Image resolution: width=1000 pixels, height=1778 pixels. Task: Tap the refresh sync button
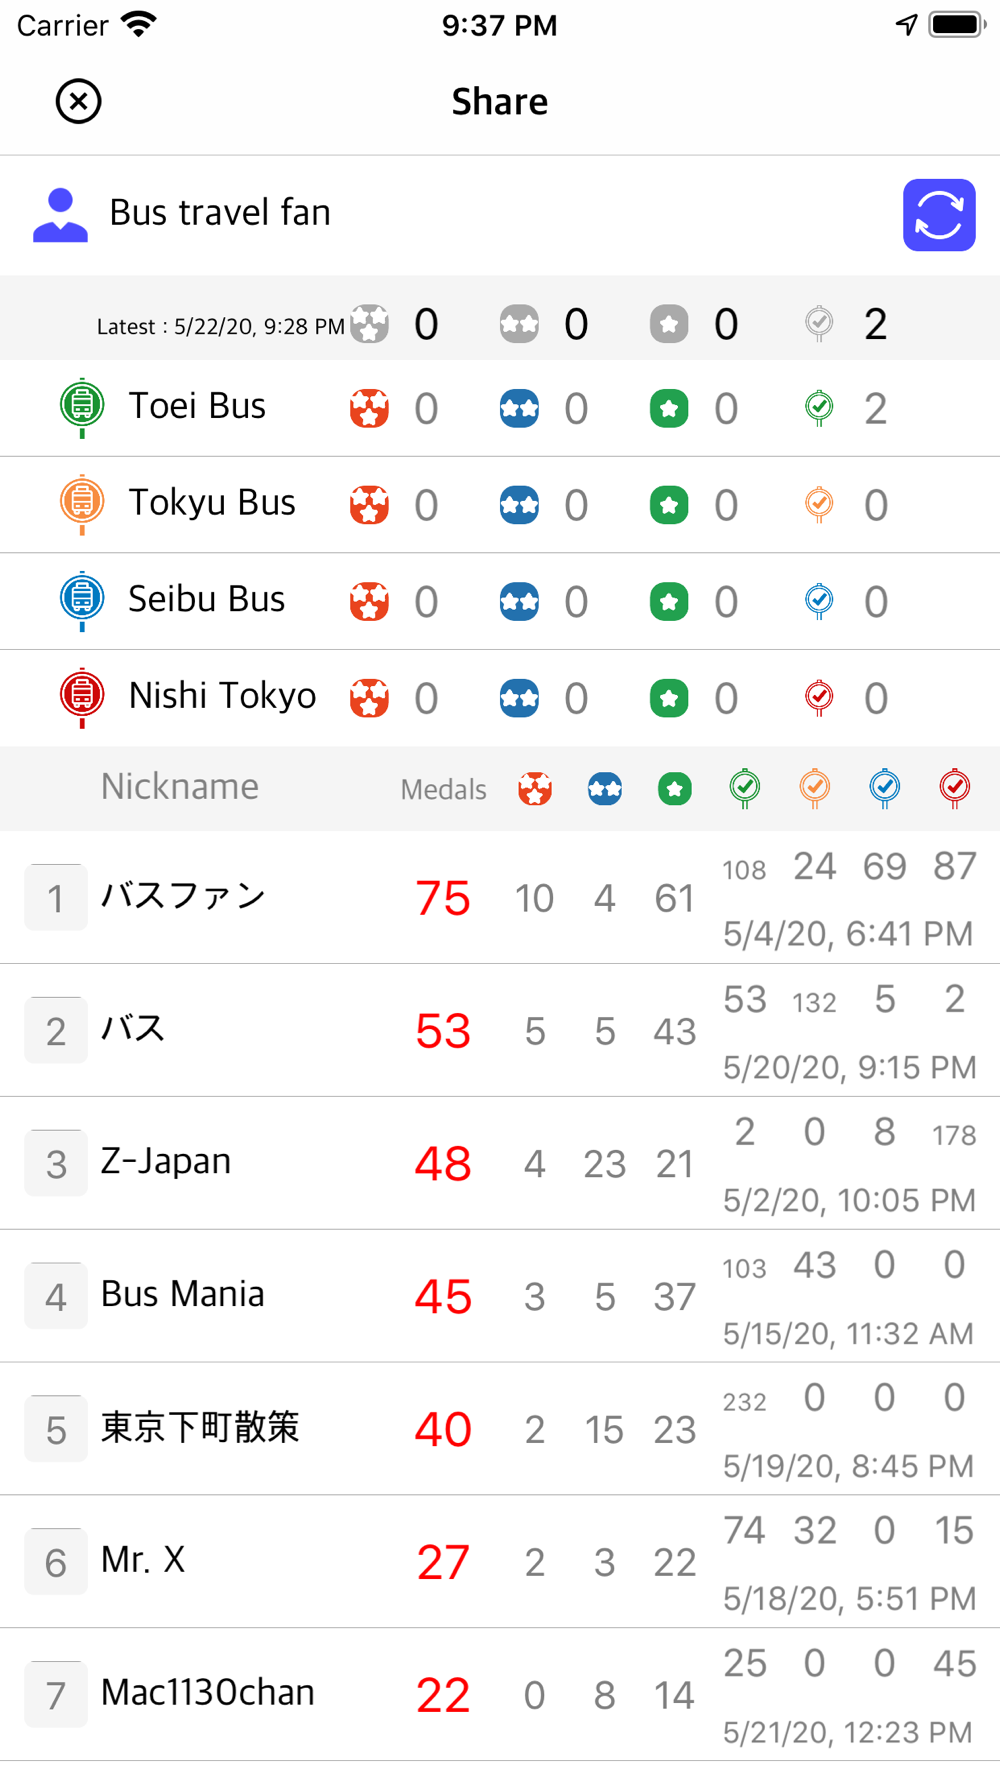point(939,215)
